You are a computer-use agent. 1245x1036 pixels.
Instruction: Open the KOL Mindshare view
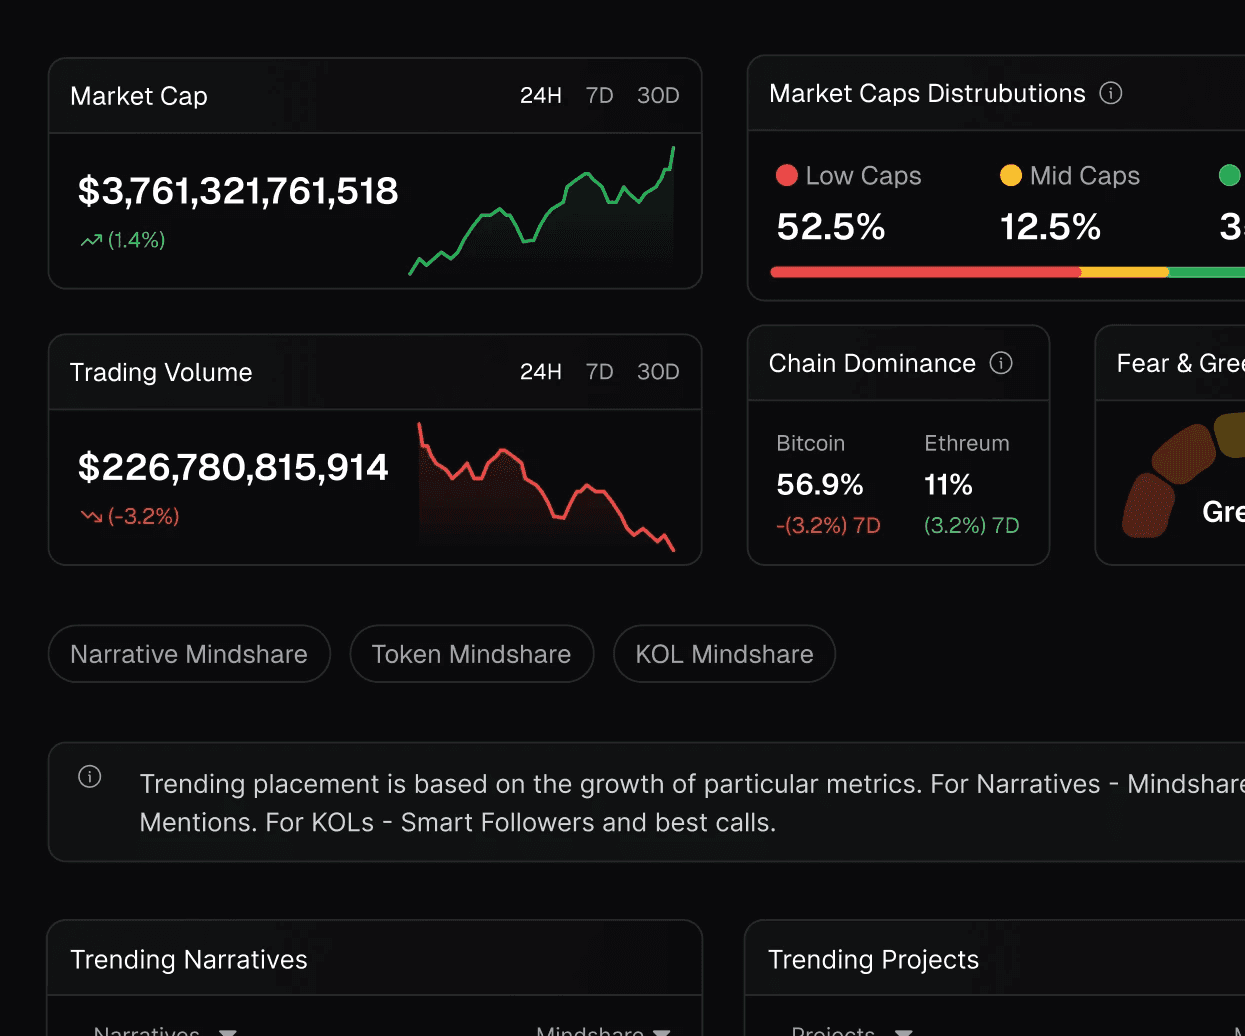coord(725,654)
